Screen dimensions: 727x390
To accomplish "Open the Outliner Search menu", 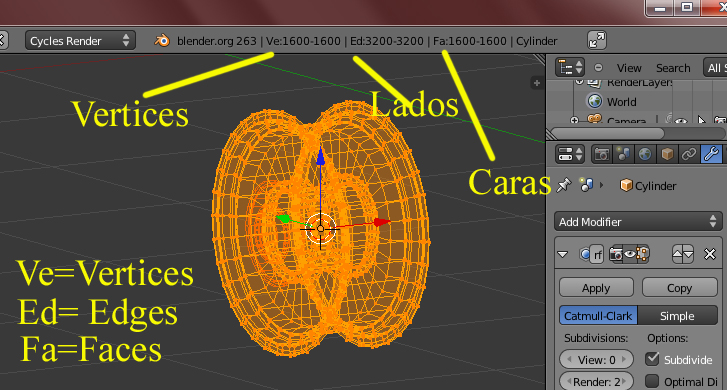I will coord(673,68).
